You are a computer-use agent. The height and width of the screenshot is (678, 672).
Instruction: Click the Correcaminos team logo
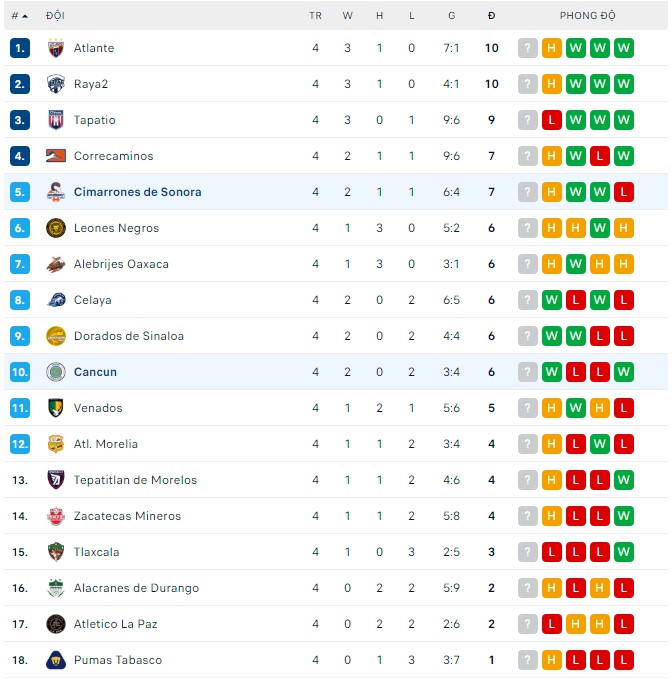56,156
